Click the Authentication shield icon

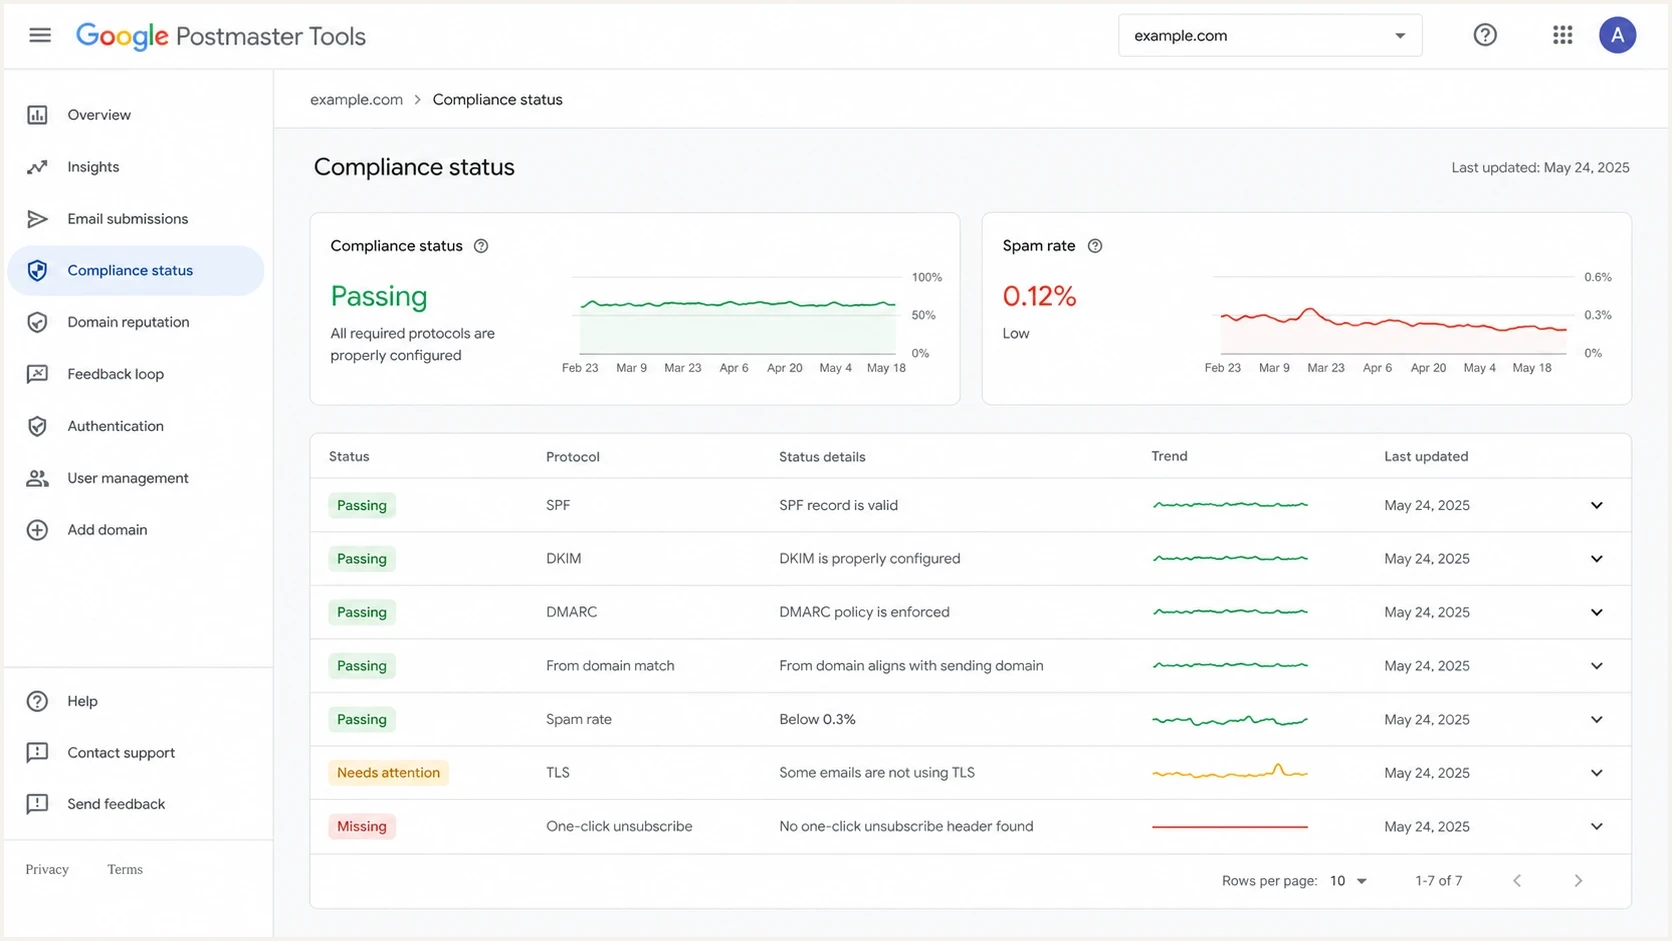[x=37, y=426]
